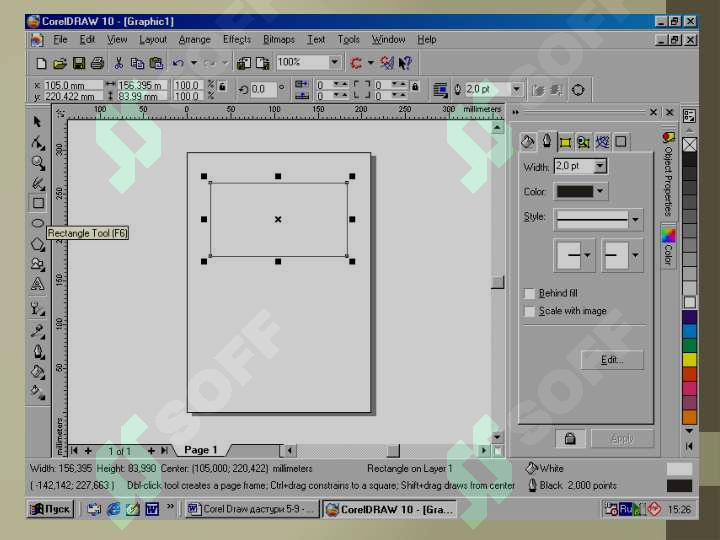
Task: Click the Export icon
Action: (263, 63)
